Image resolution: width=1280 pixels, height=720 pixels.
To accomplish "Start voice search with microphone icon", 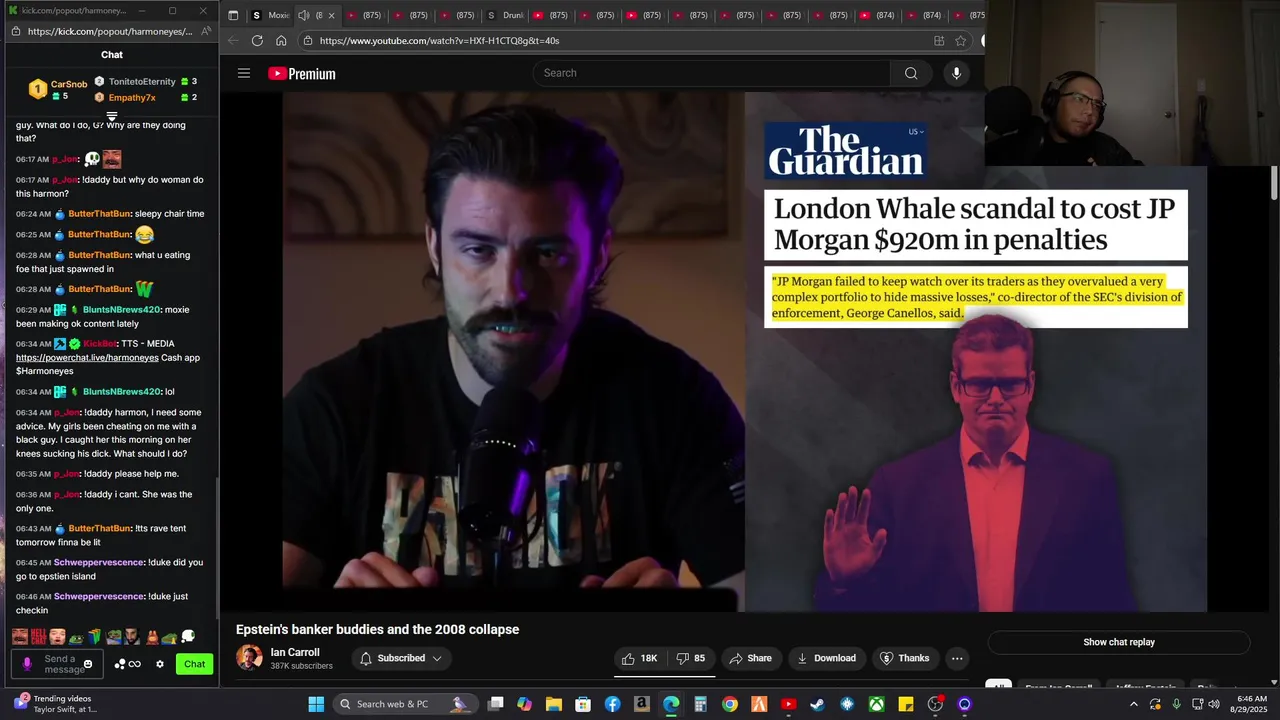I will (956, 73).
